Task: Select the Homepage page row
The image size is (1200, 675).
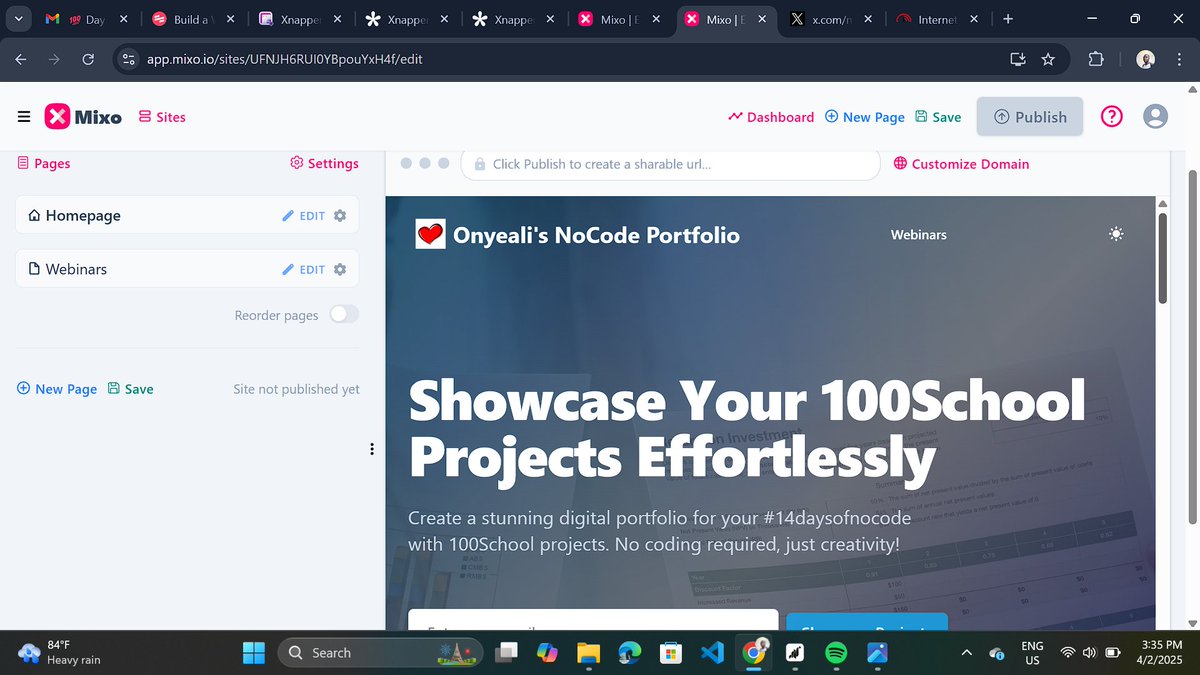Action: [x=187, y=215]
